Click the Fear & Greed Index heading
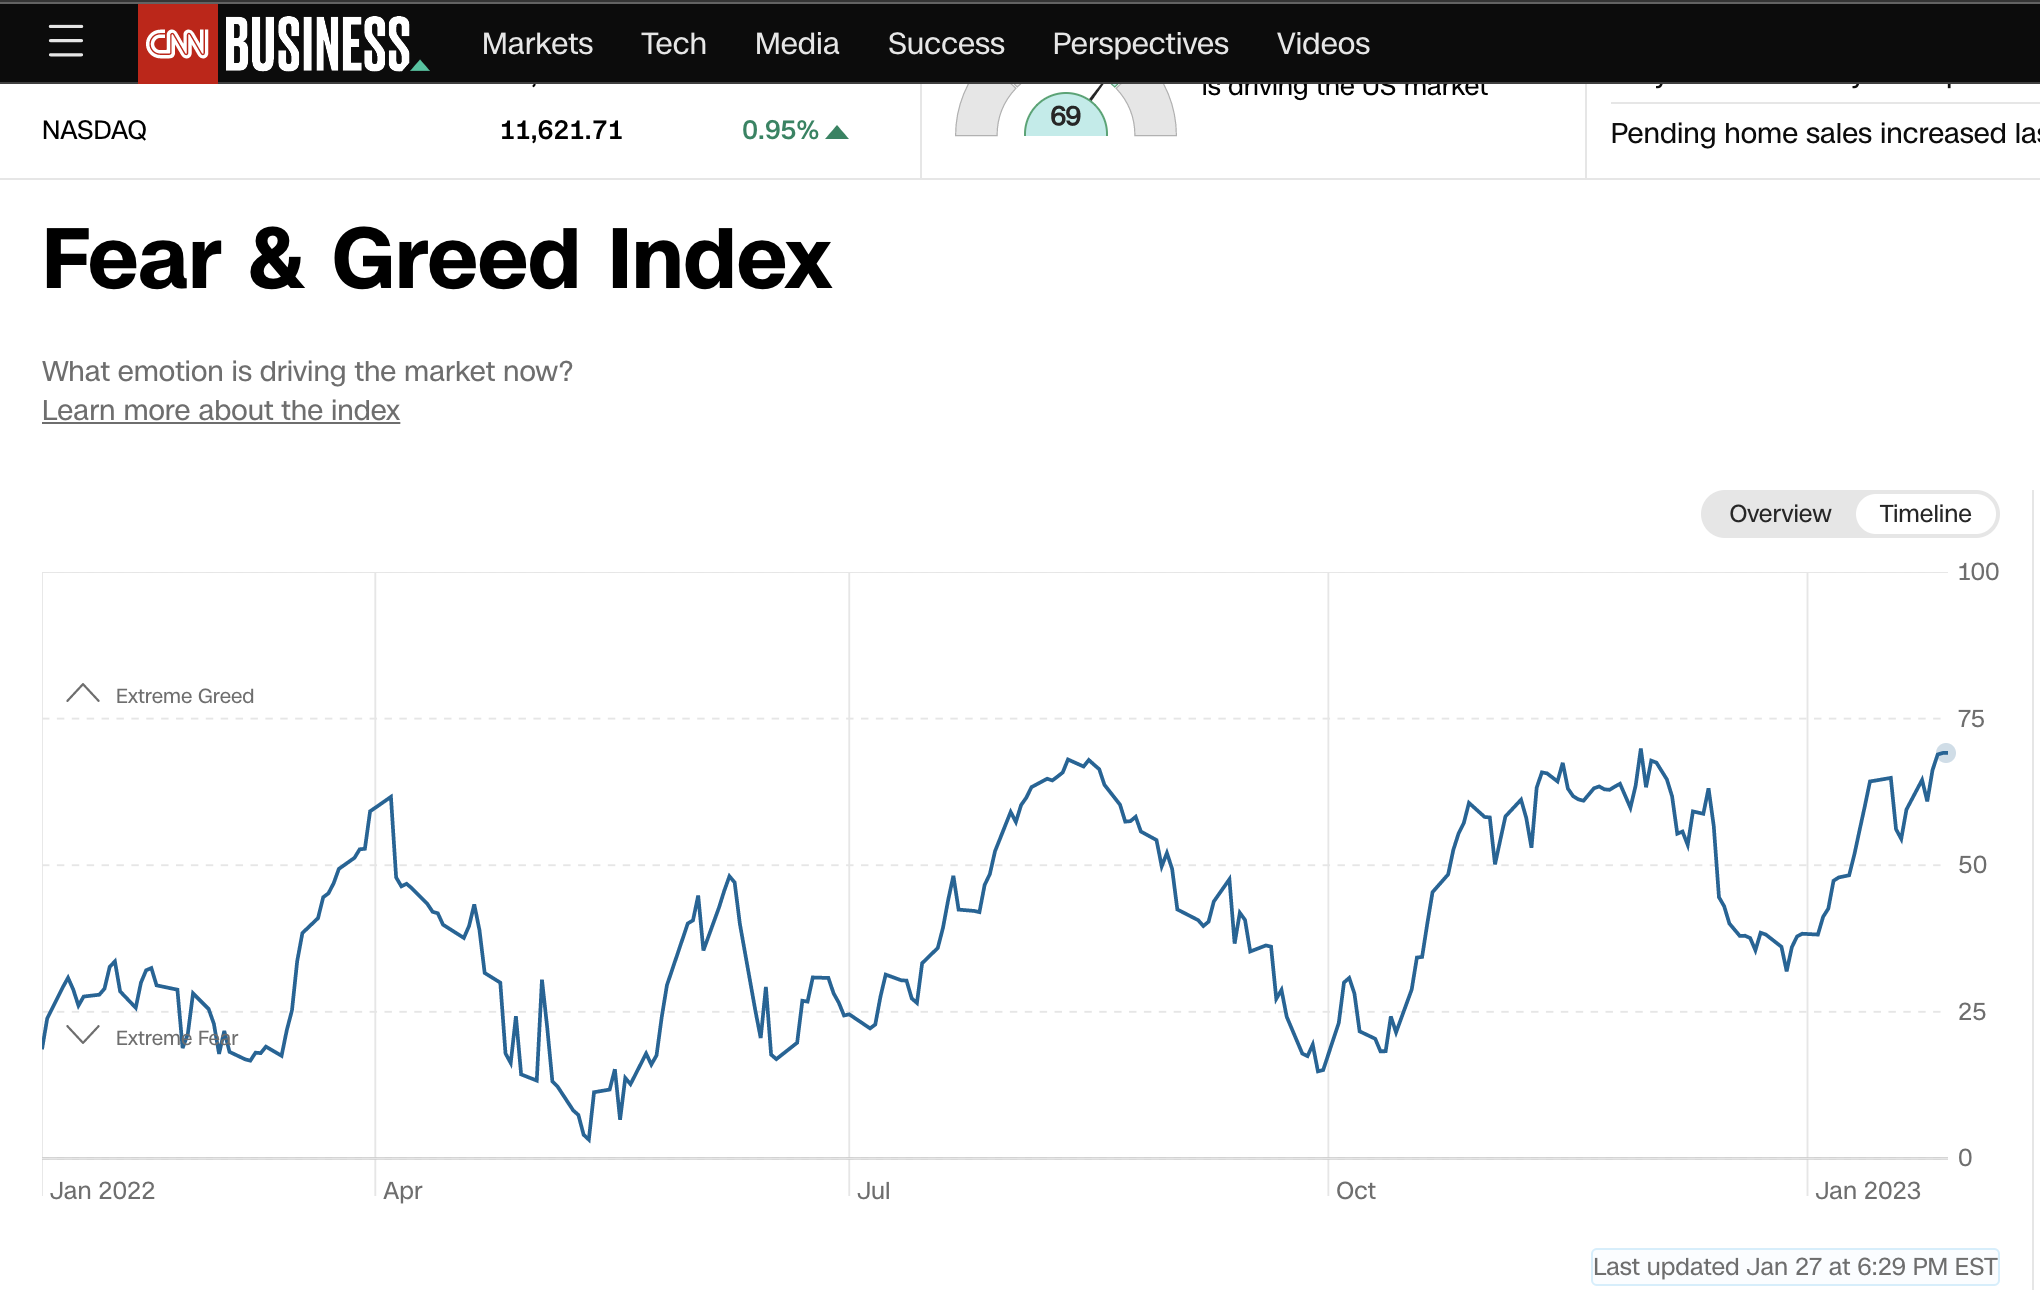Image resolution: width=2040 pixels, height=1290 pixels. coord(437,259)
